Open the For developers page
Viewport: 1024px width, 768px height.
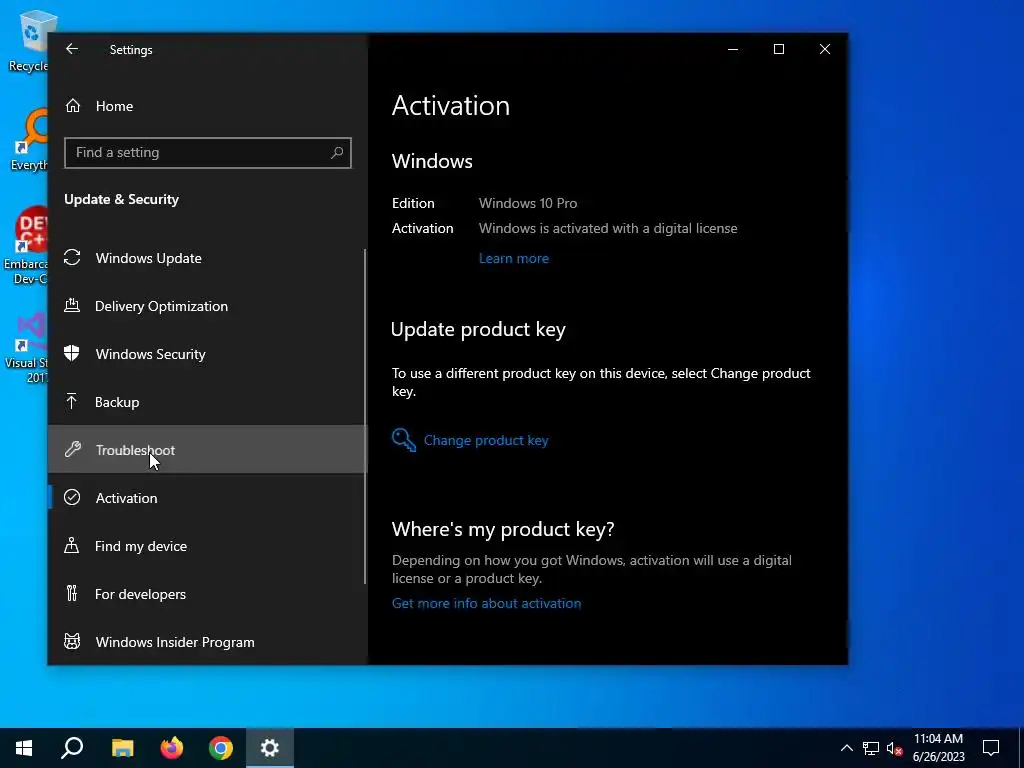pos(208,594)
